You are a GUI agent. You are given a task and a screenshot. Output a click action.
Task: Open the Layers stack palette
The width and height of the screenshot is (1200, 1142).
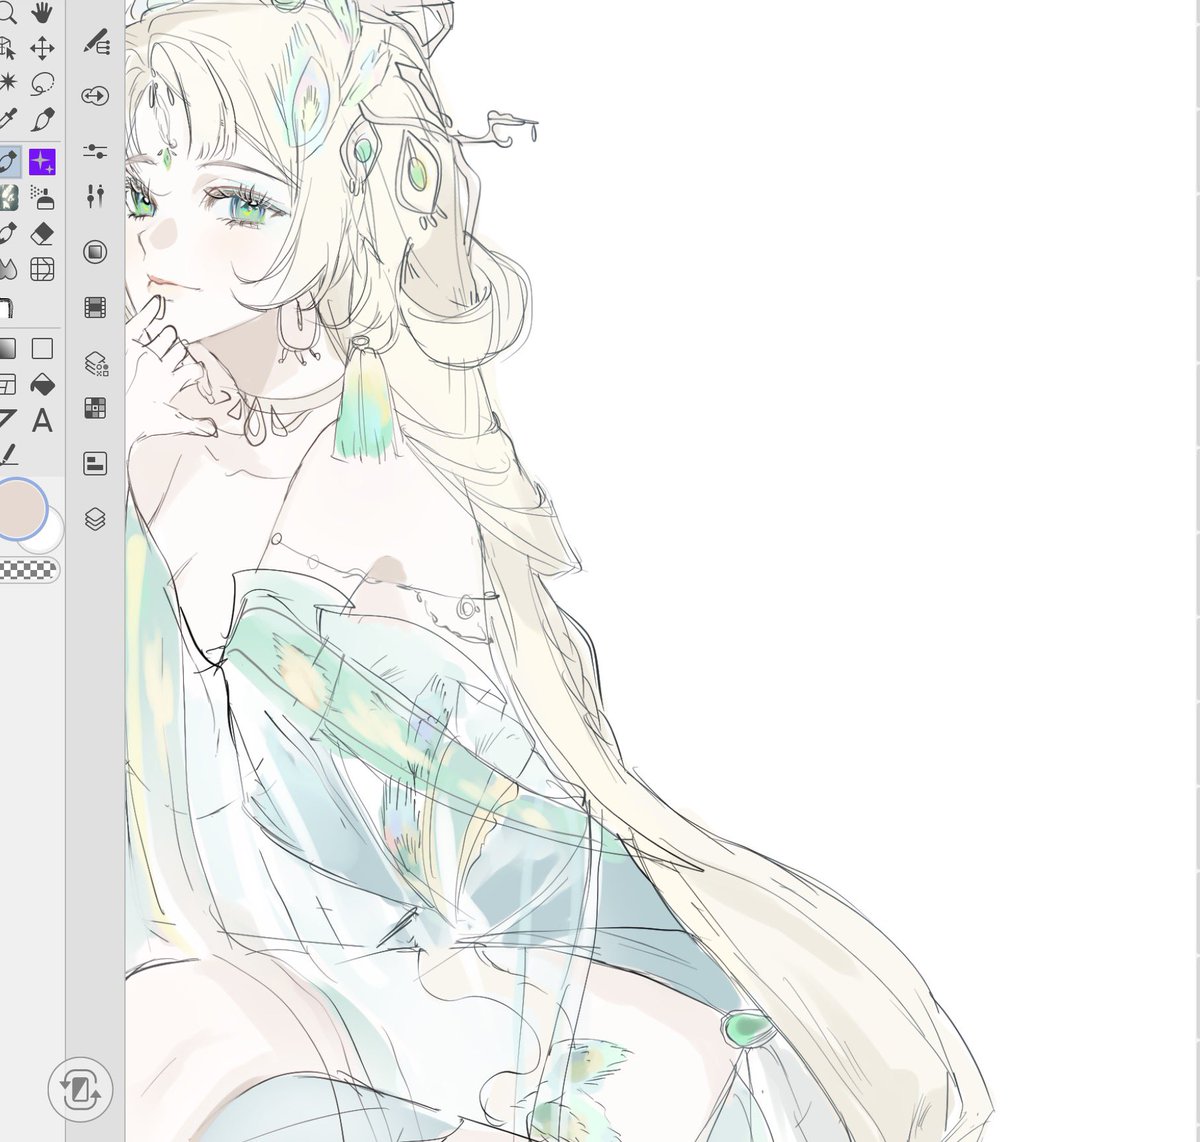point(95,519)
